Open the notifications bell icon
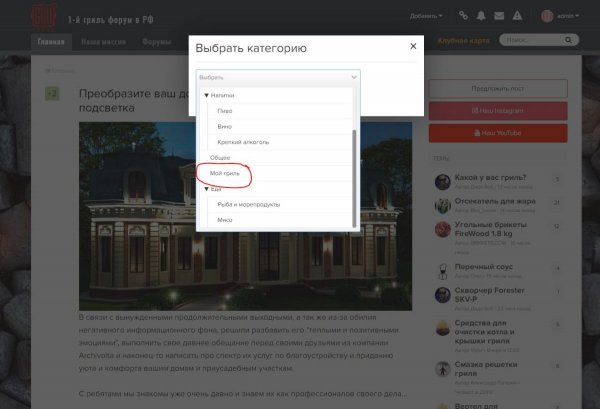The height and width of the screenshot is (409, 600). click(481, 16)
